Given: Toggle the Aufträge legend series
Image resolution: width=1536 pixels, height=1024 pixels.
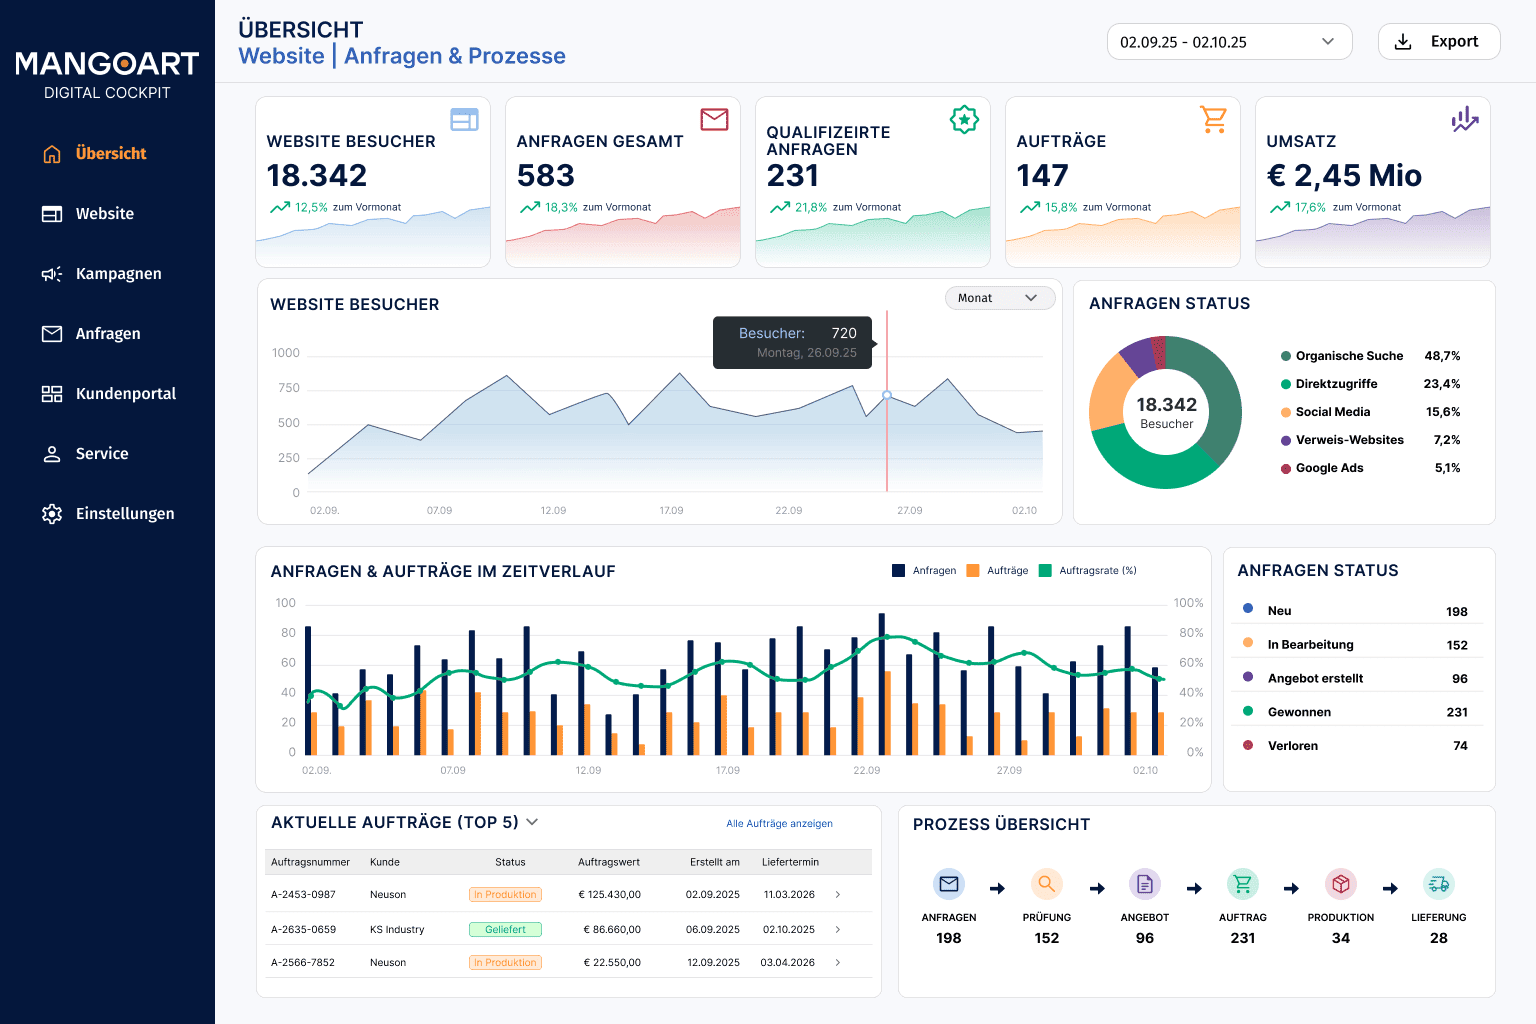Looking at the screenshot, I should (x=997, y=570).
